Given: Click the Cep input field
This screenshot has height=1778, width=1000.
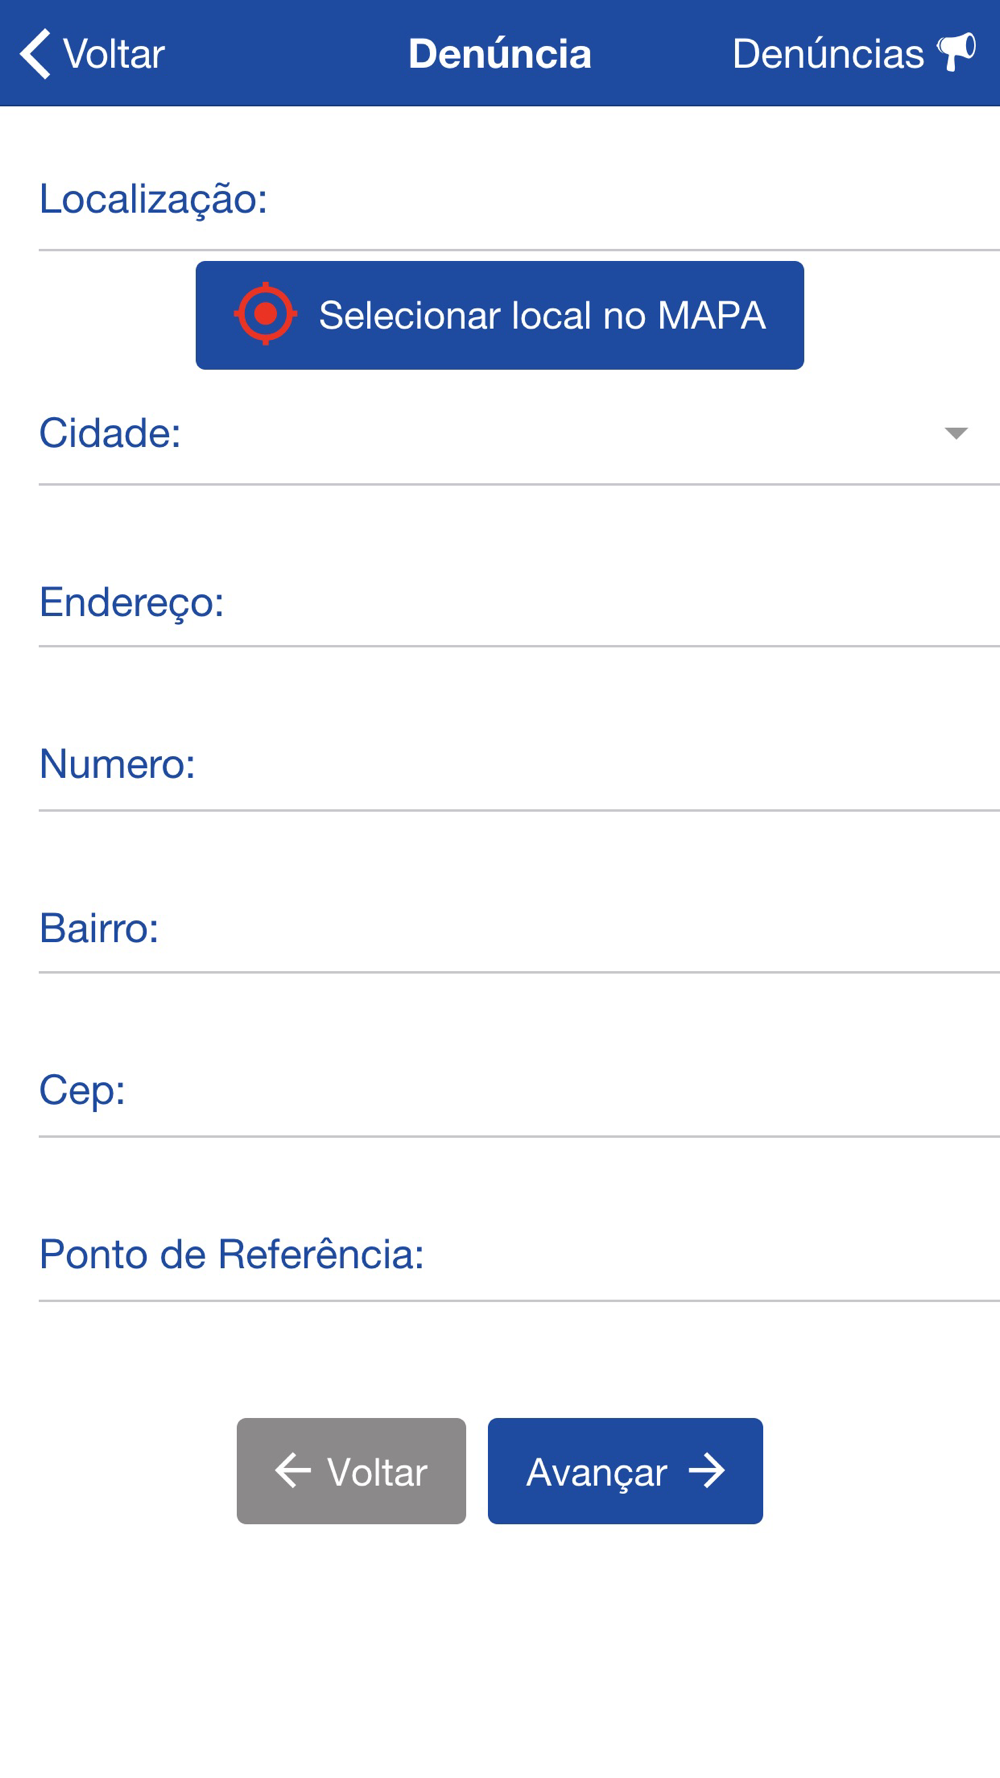Looking at the screenshot, I should [x=519, y=1091].
